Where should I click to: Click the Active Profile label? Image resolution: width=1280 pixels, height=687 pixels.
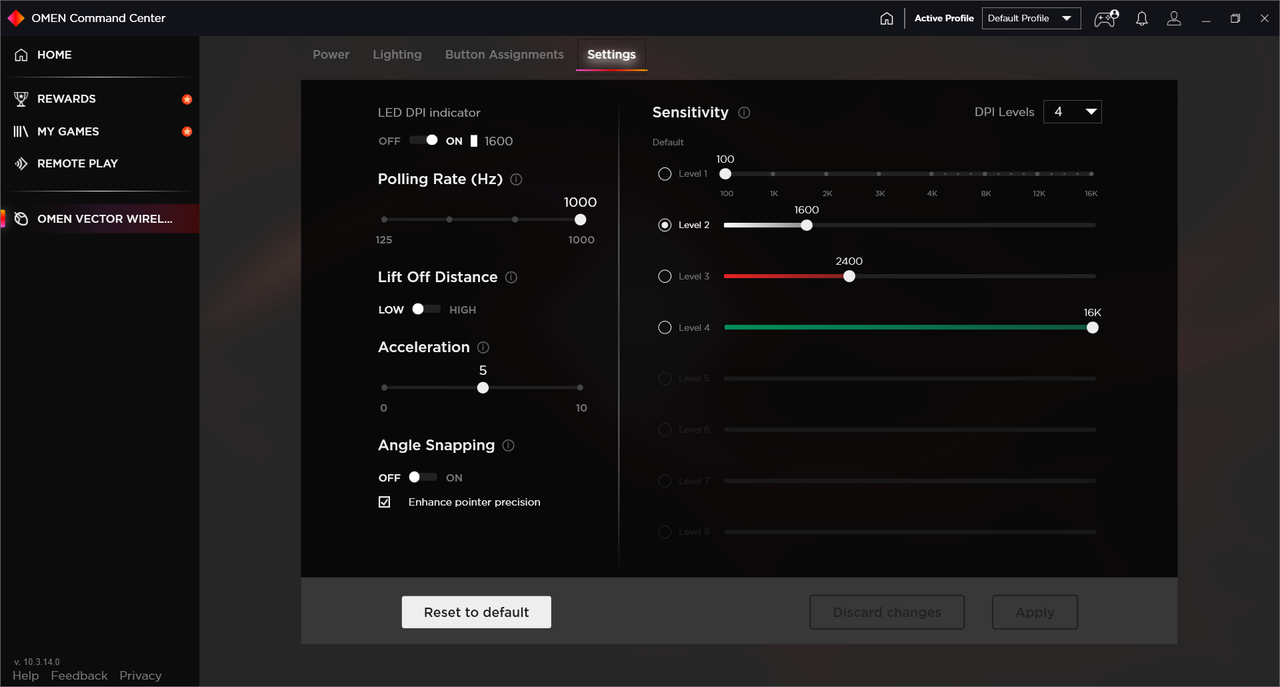[x=944, y=18]
